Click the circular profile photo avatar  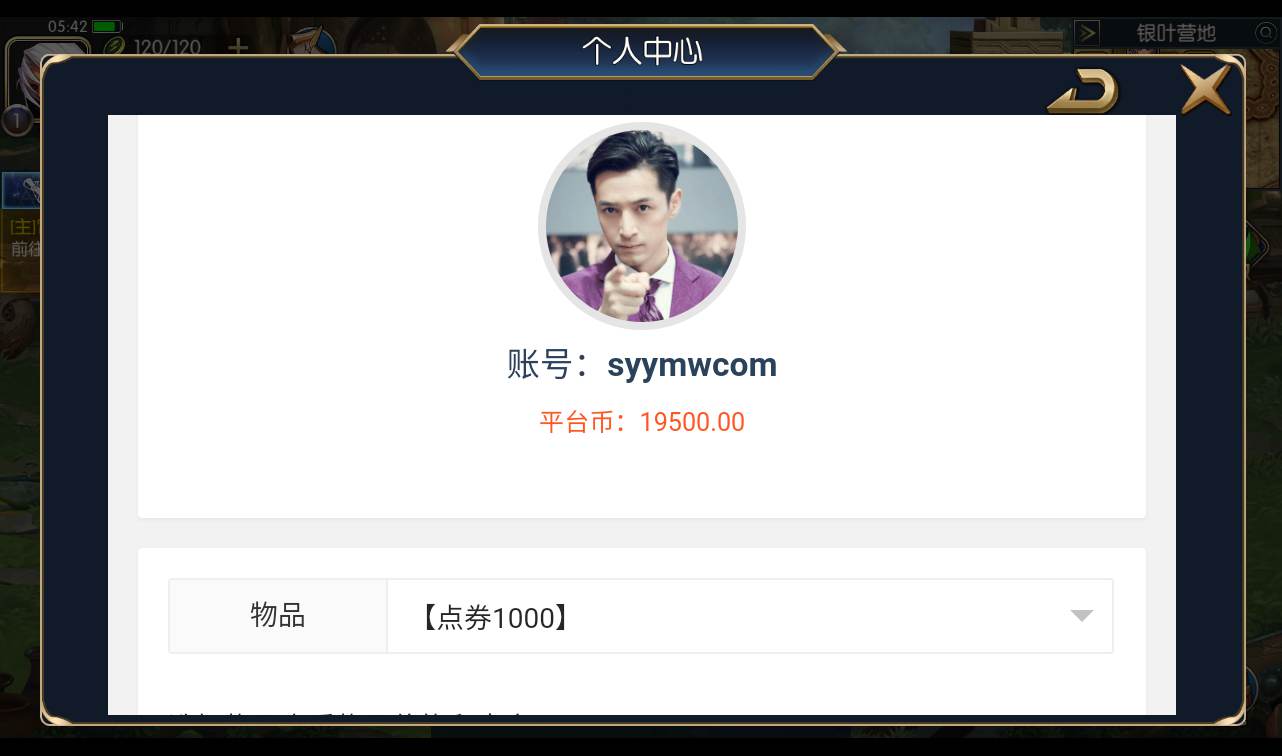642,226
